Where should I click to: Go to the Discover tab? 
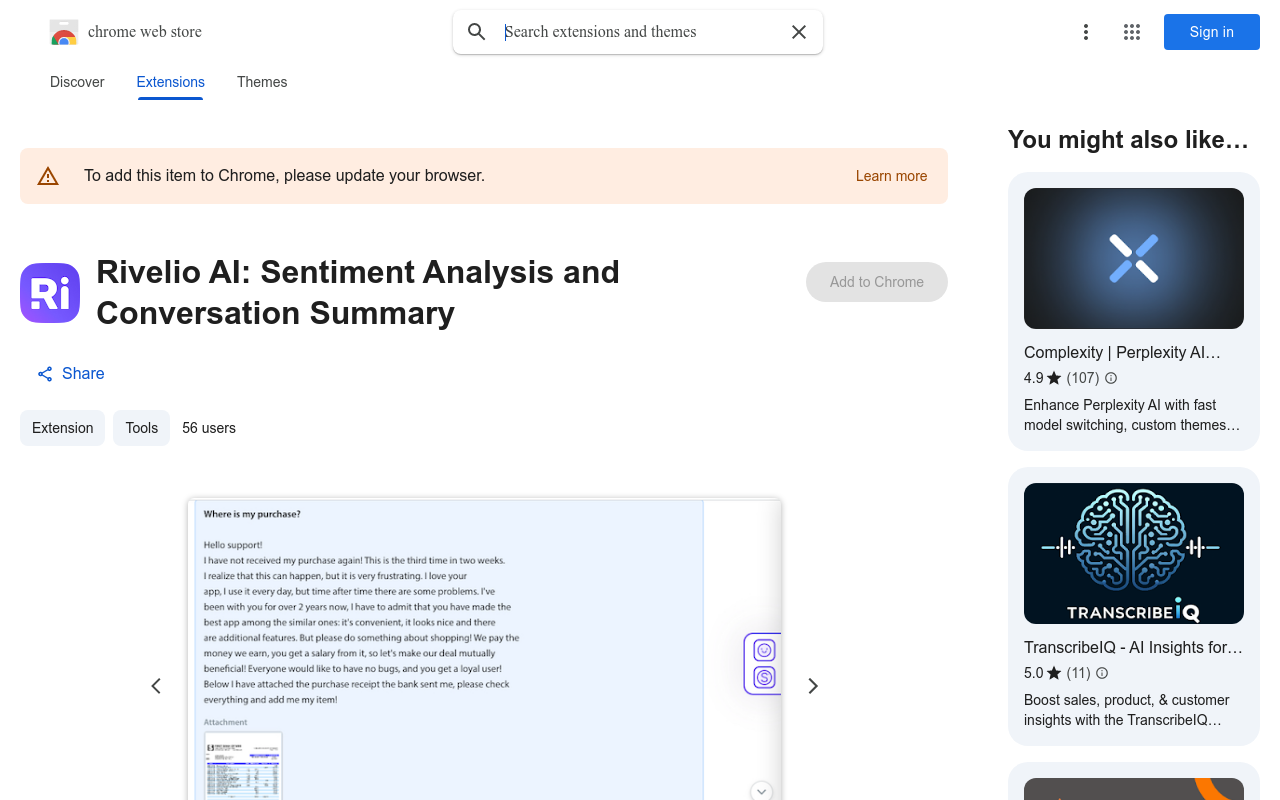[77, 82]
